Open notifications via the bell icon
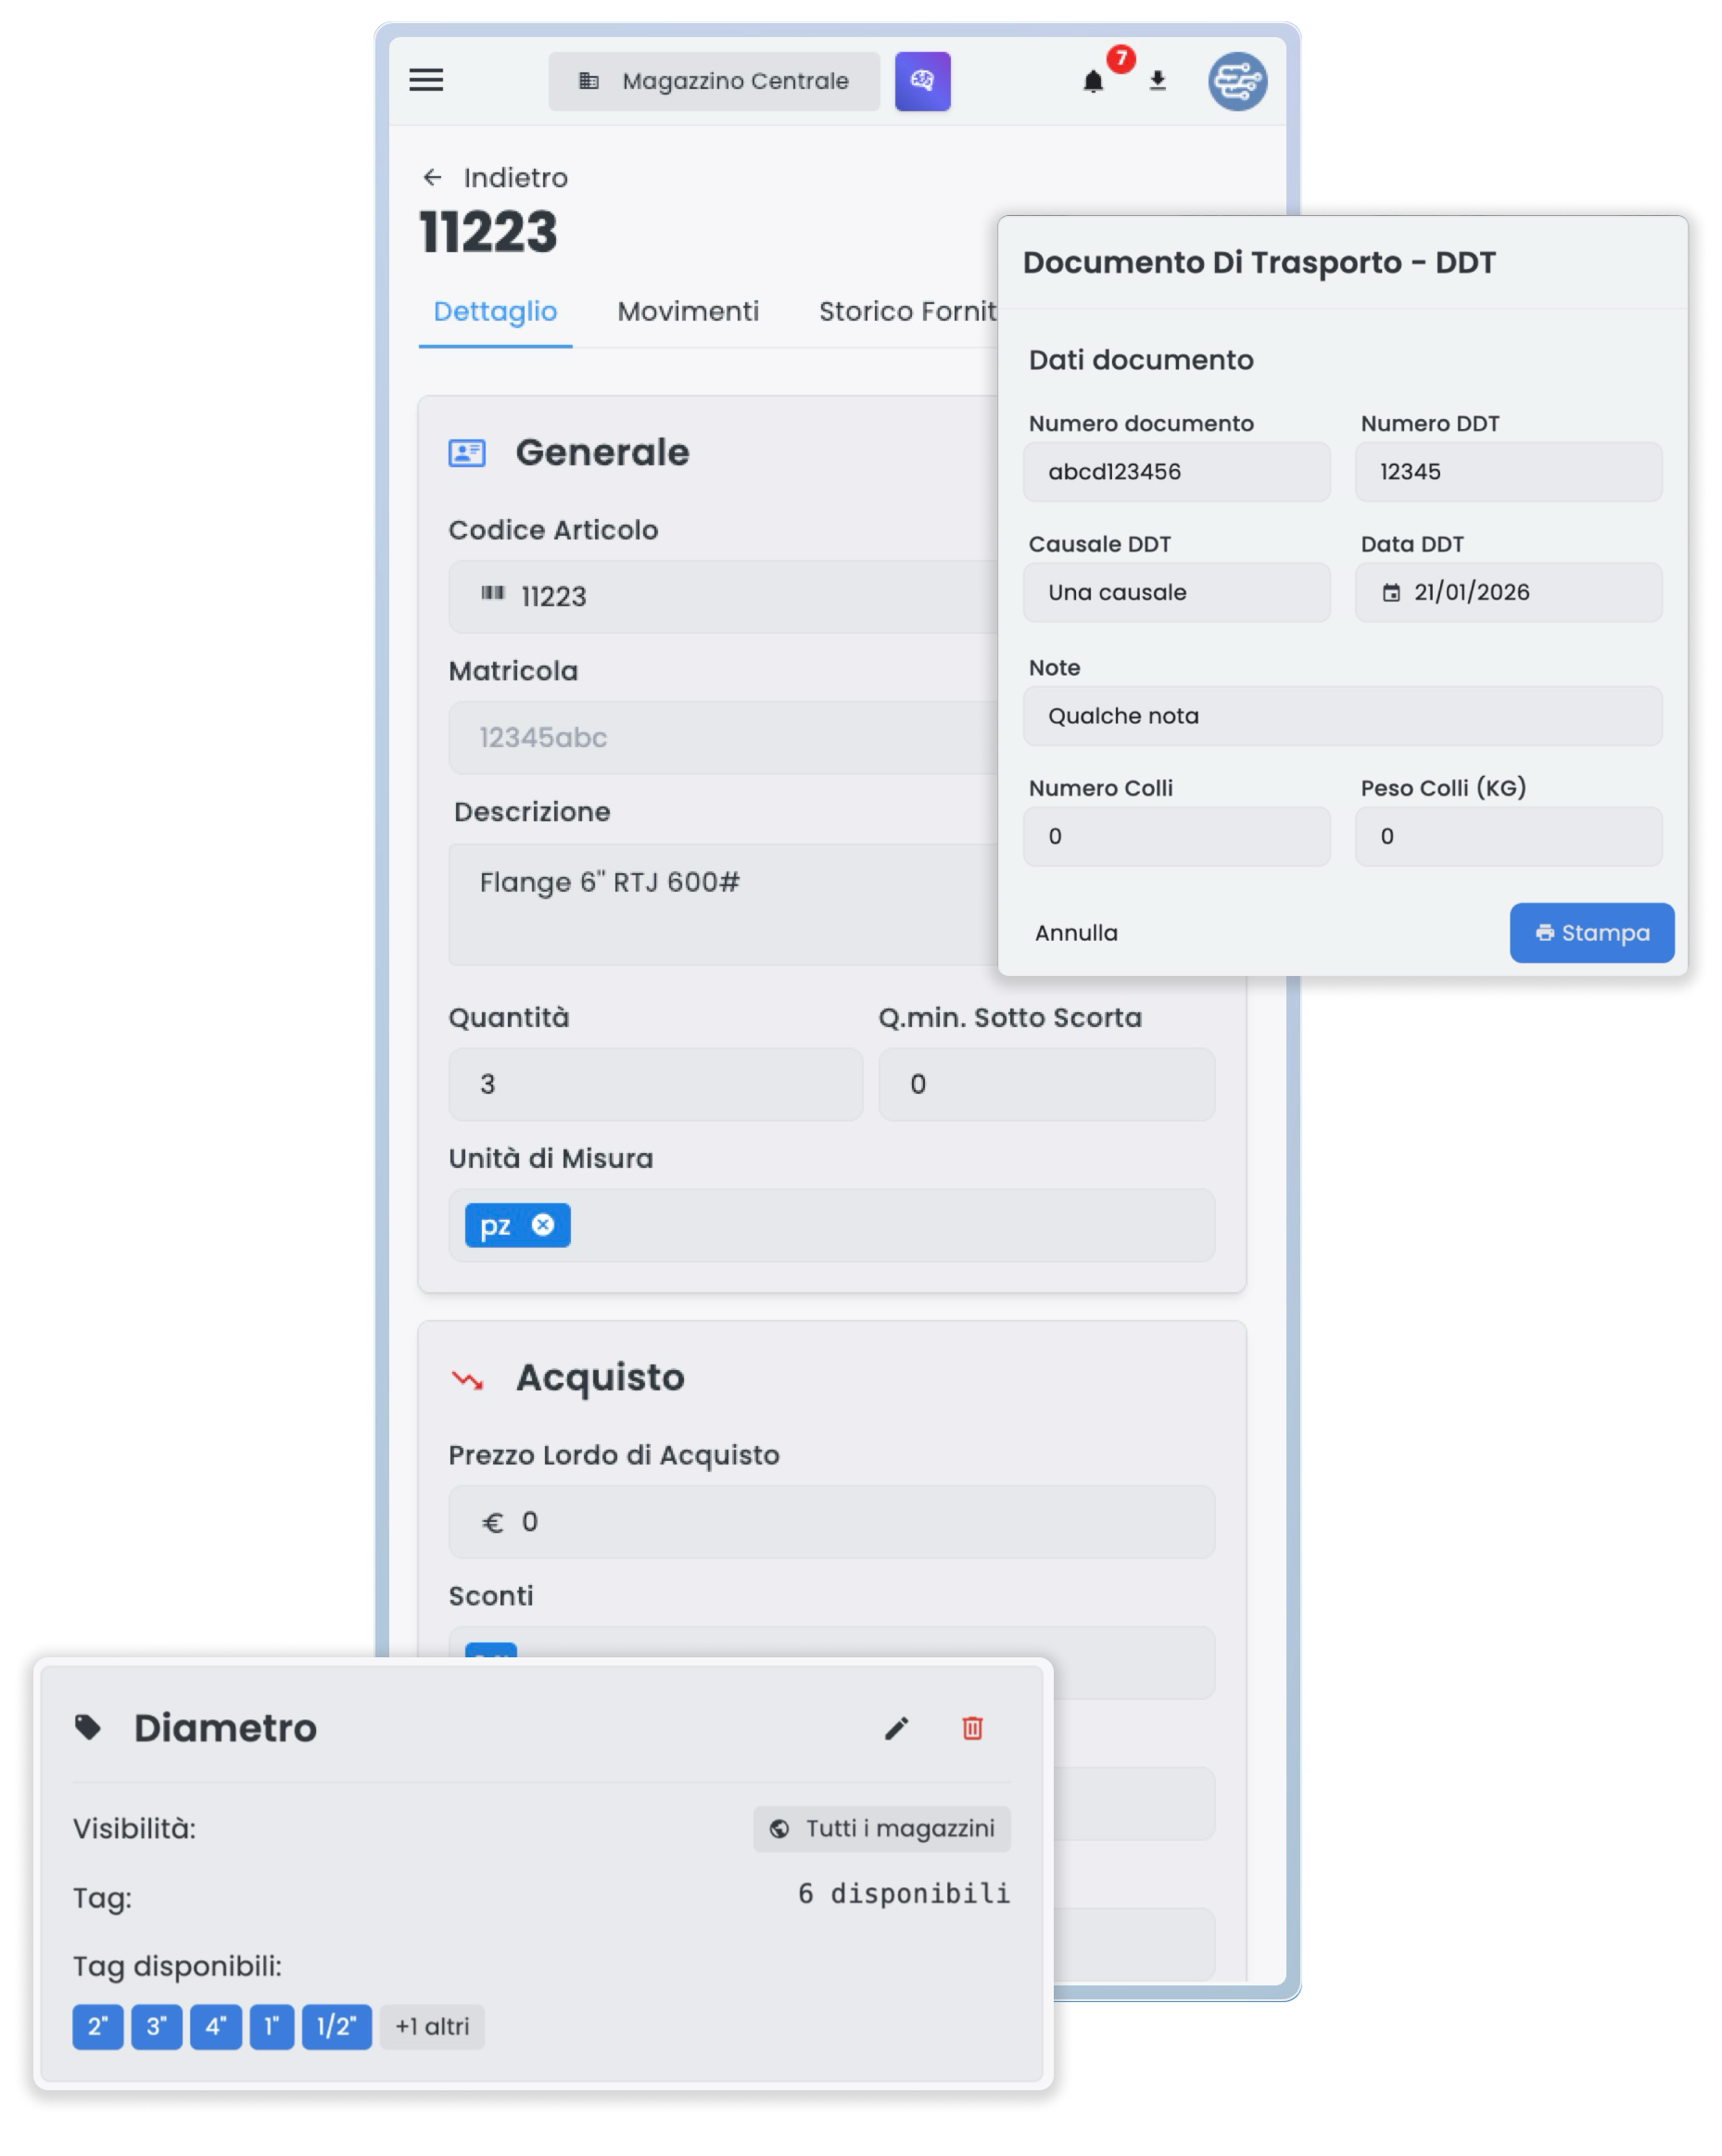Image resolution: width=1722 pixels, height=2156 pixels. [1095, 84]
